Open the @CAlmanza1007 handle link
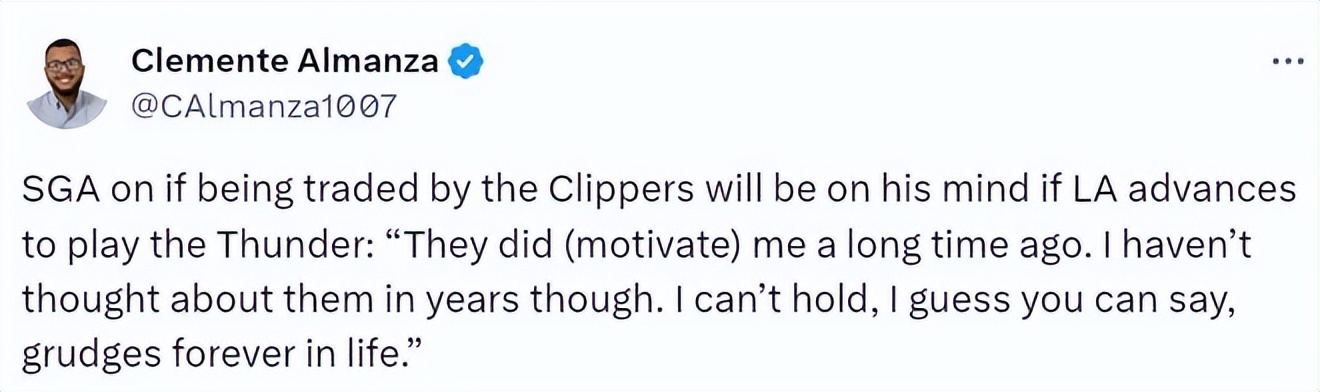The image size is (1320, 392). click(264, 106)
